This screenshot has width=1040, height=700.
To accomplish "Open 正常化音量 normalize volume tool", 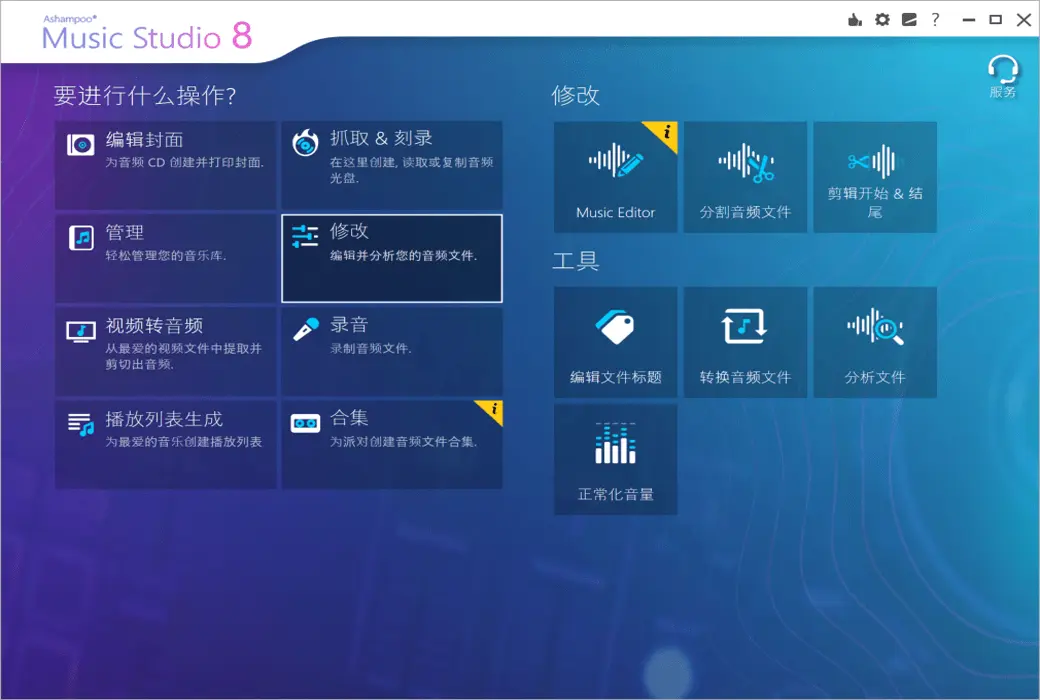I will 616,460.
